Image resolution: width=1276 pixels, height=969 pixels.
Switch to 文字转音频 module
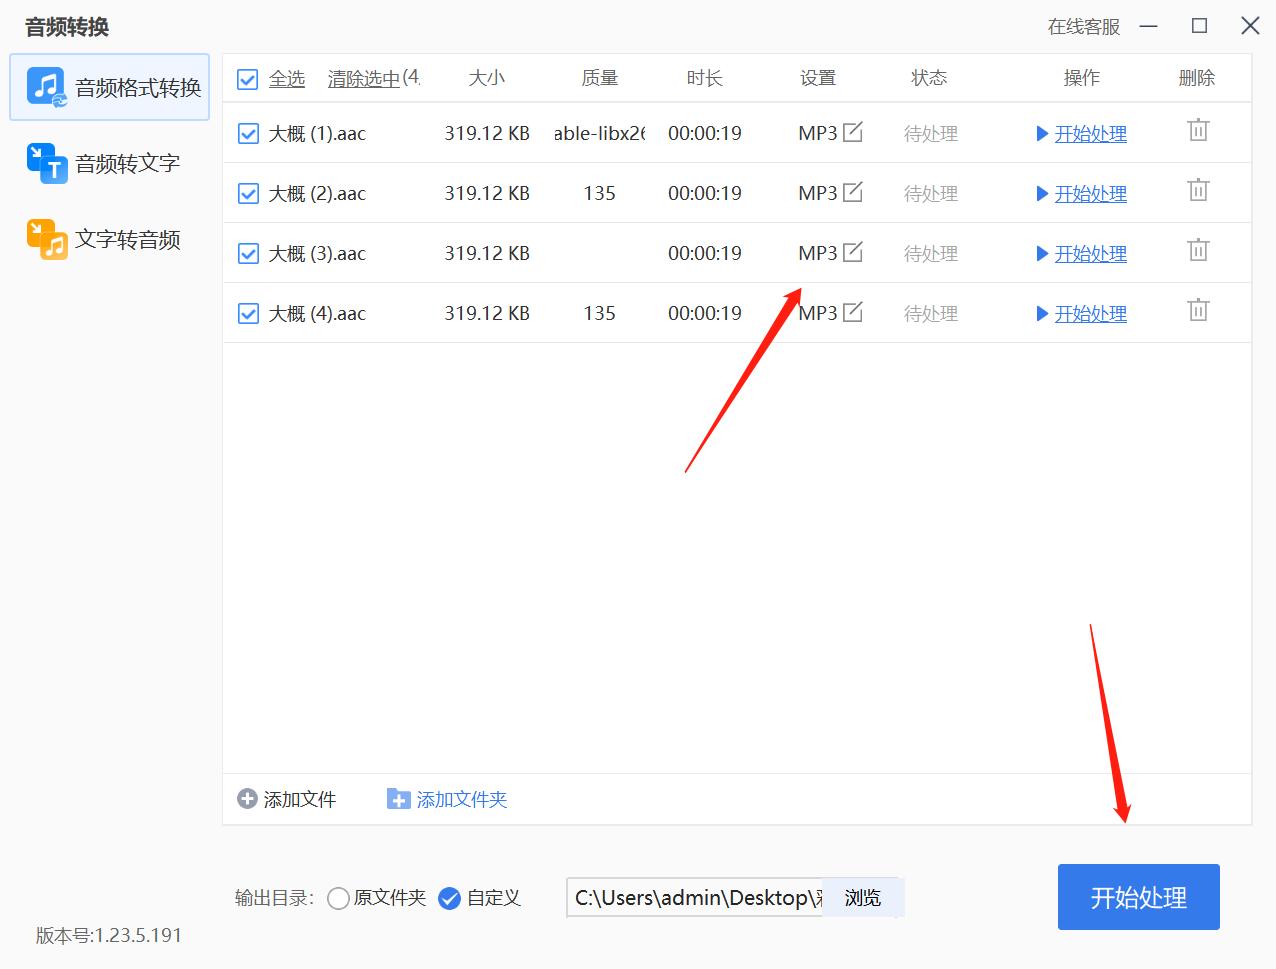(108, 239)
